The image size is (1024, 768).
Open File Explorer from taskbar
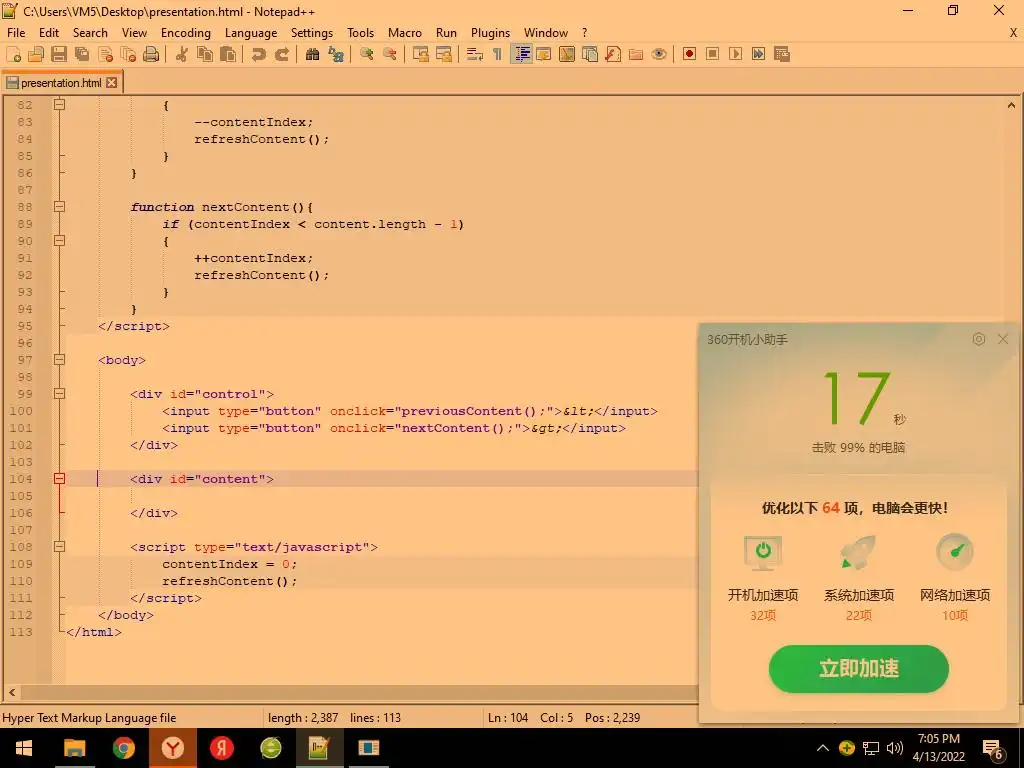point(74,748)
